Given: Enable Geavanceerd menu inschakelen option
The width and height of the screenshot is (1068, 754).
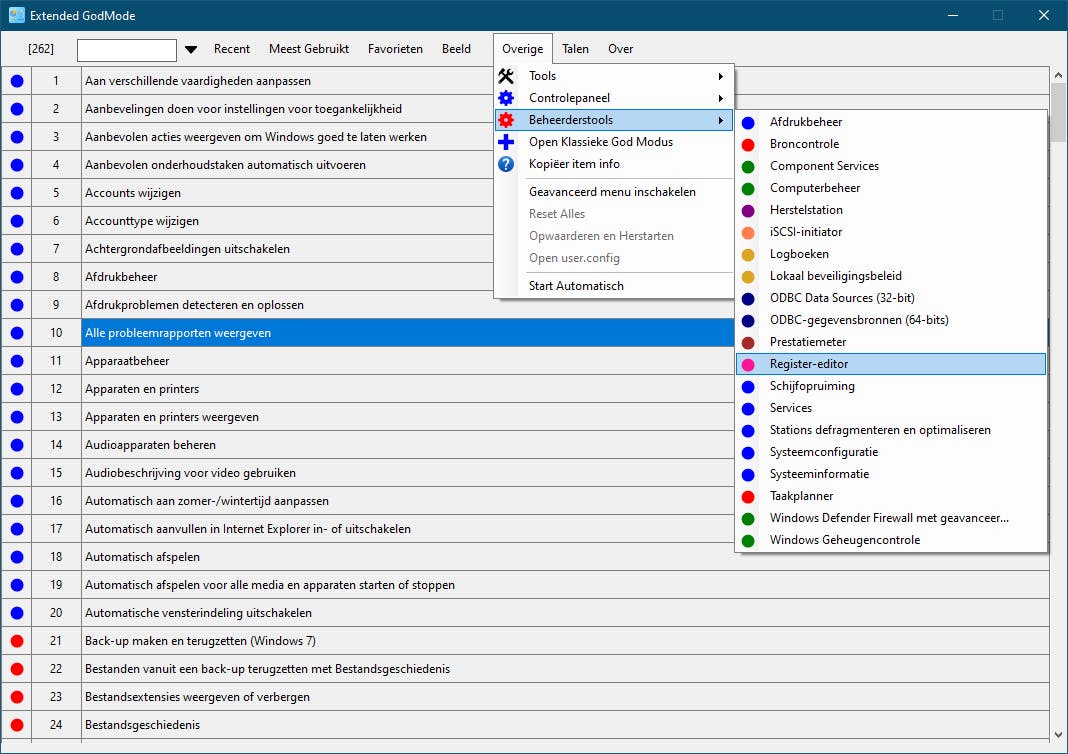Looking at the screenshot, I should (612, 192).
